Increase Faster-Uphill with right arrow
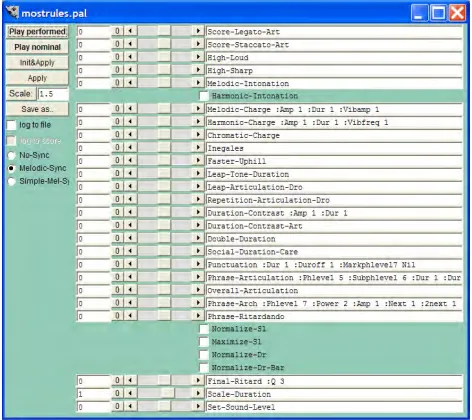The image size is (472, 420). 198,160
